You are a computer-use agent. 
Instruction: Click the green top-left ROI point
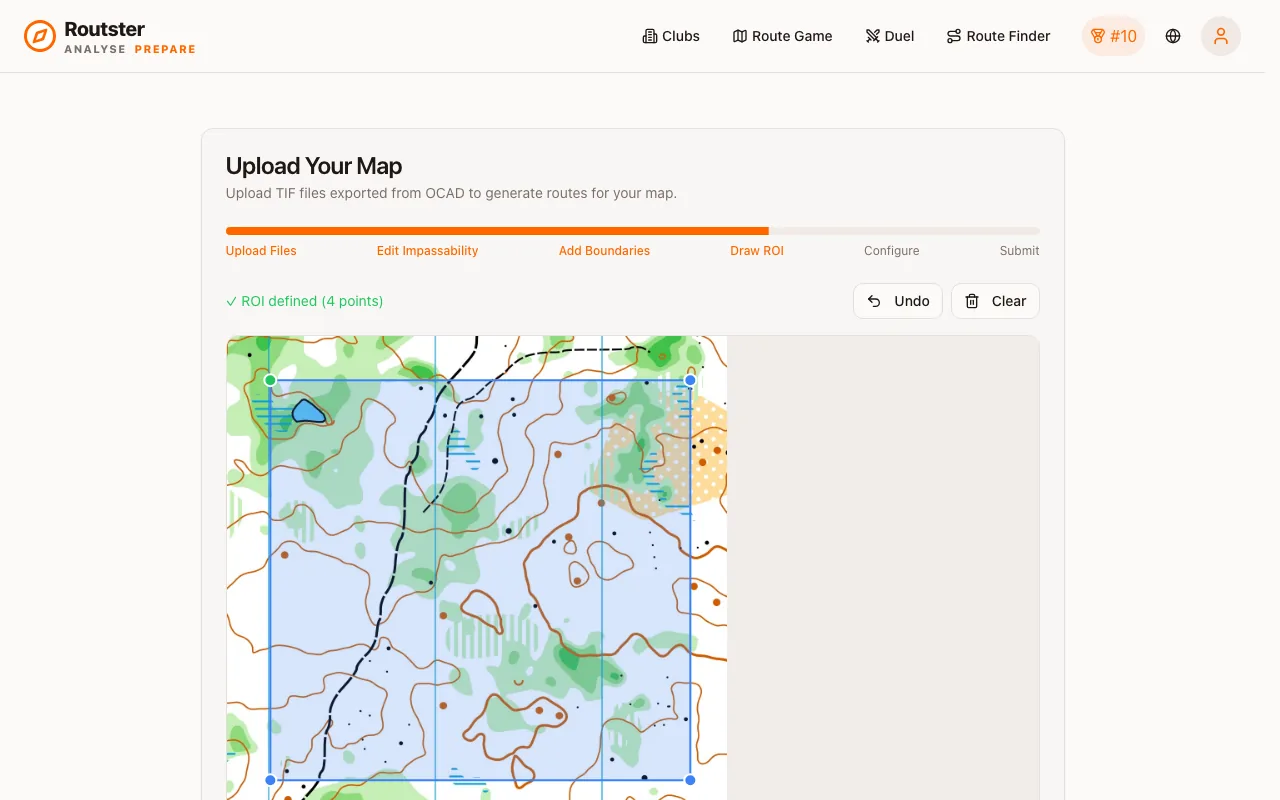pyautogui.click(x=270, y=380)
